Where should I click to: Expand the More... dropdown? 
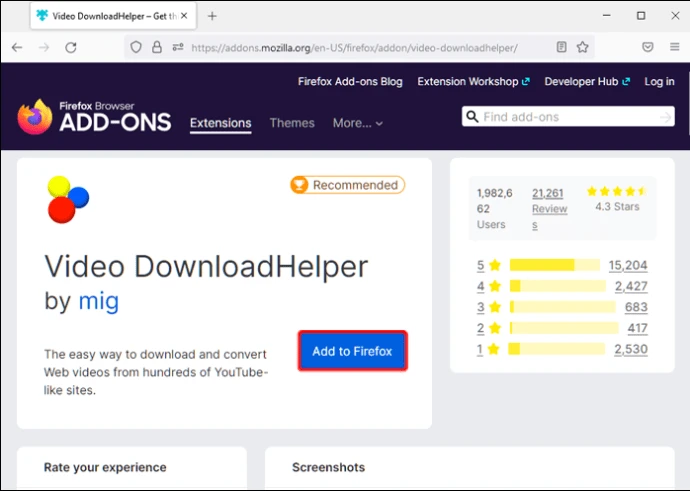357,123
